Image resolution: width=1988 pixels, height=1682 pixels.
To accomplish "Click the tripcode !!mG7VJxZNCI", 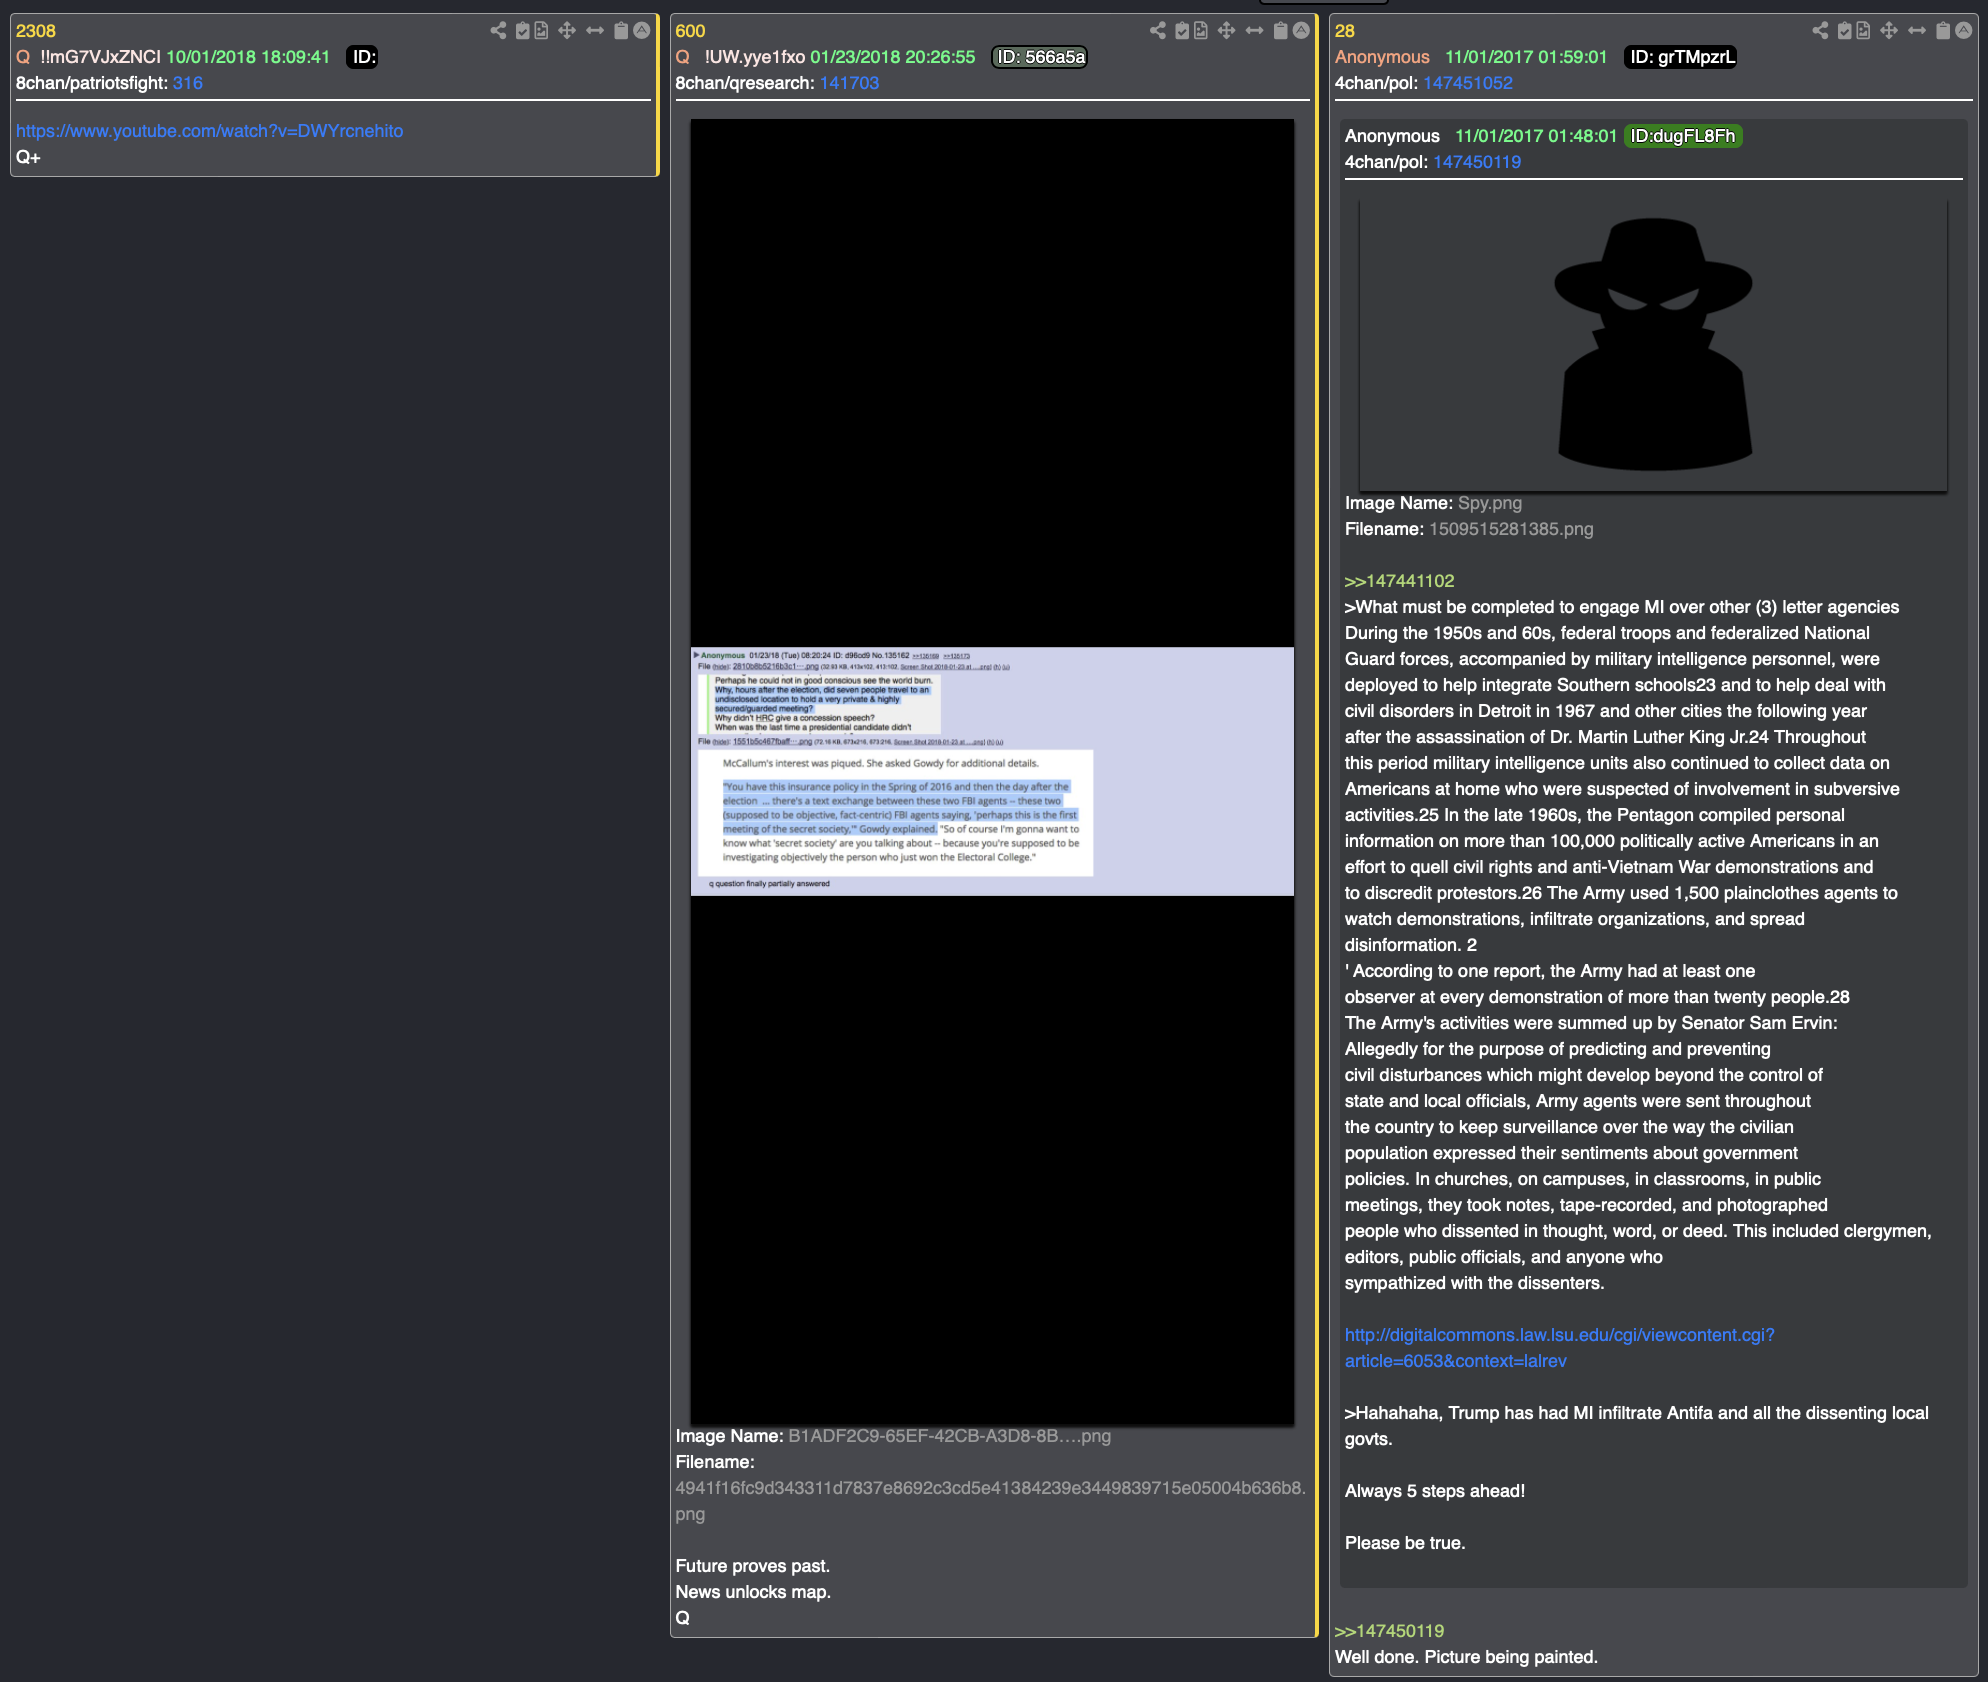I will [x=100, y=57].
